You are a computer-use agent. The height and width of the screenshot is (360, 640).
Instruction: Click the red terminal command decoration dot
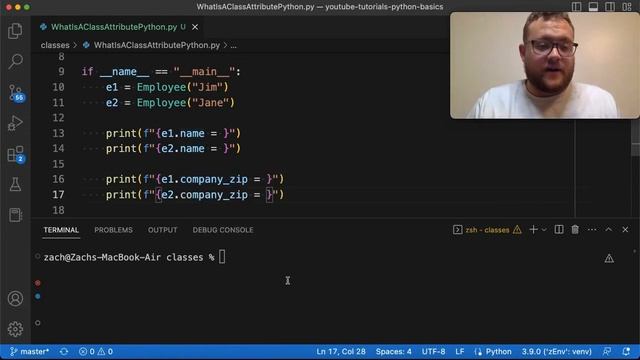pyautogui.click(x=38, y=283)
